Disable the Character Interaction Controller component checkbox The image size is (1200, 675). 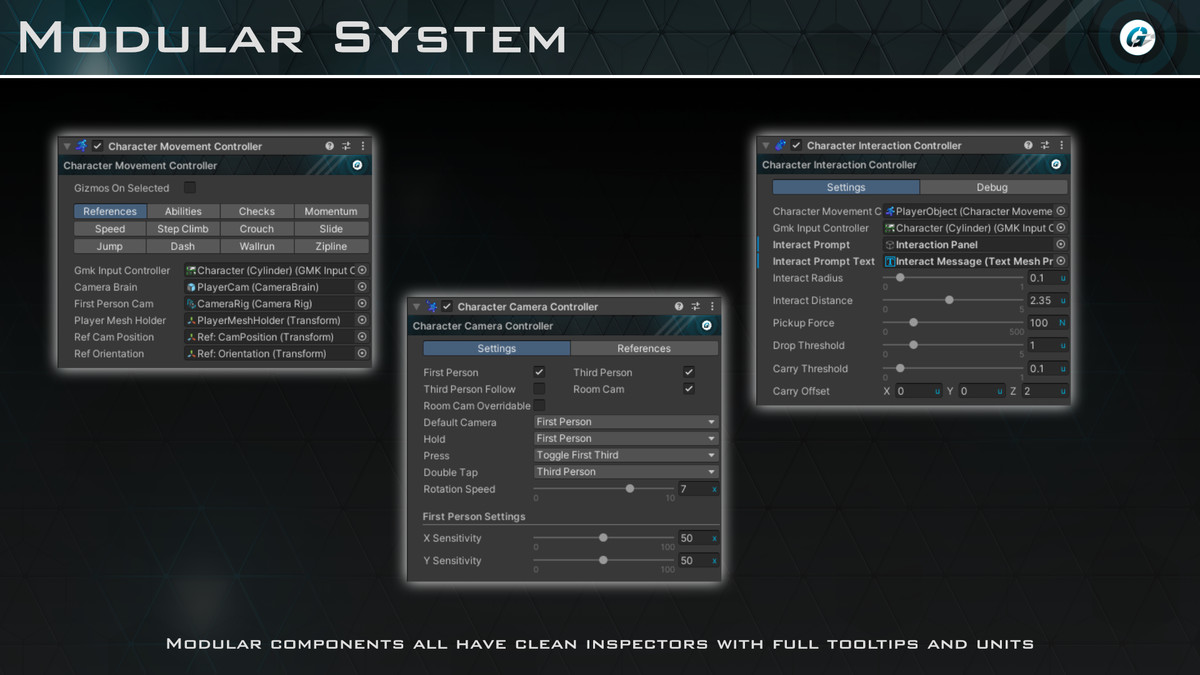796,146
